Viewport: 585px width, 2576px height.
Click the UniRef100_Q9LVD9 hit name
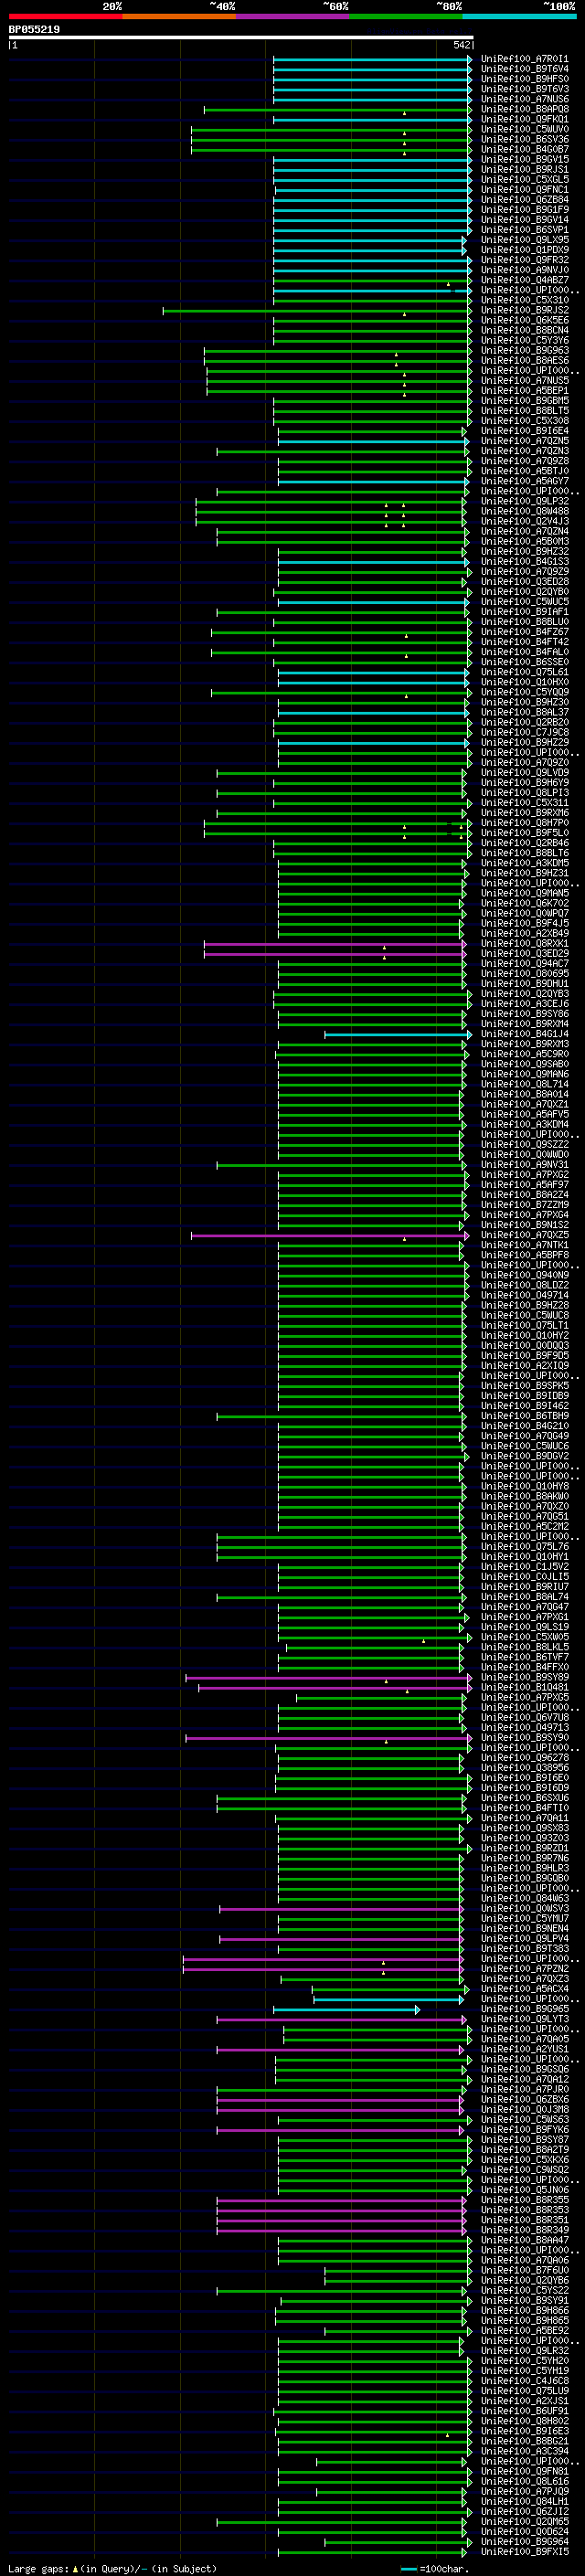(x=525, y=773)
